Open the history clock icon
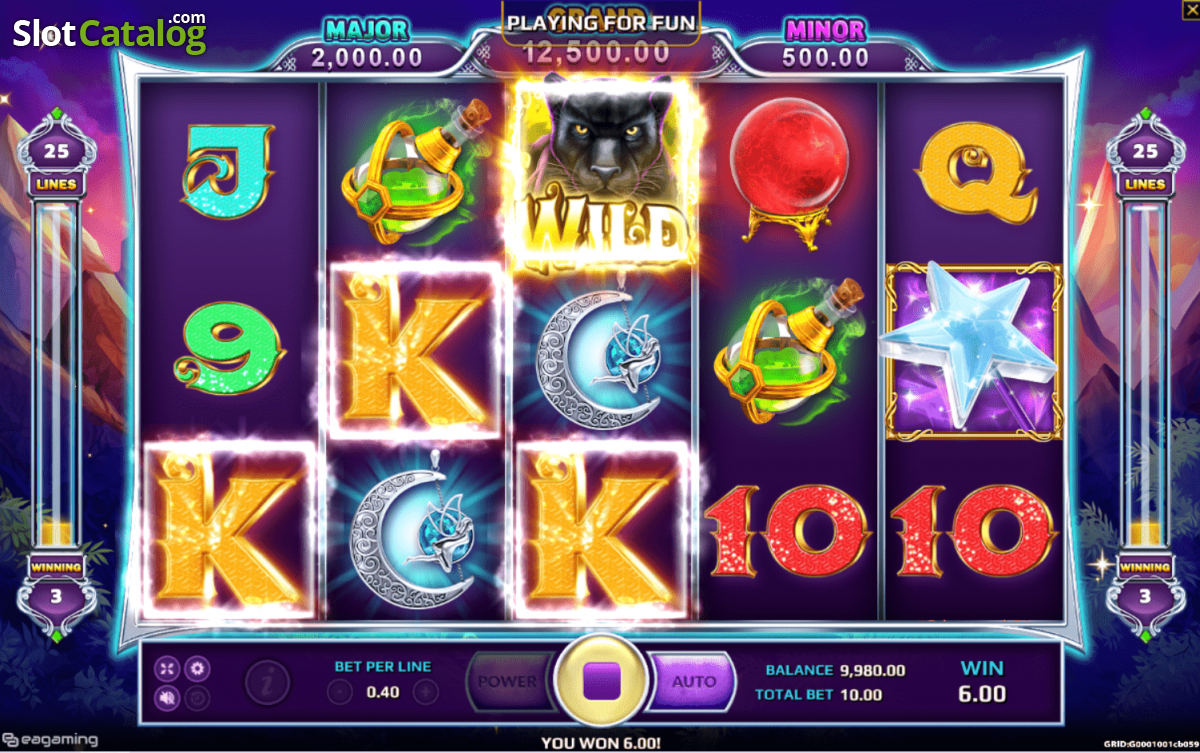Viewport: 1200px width, 753px height. point(198,697)
